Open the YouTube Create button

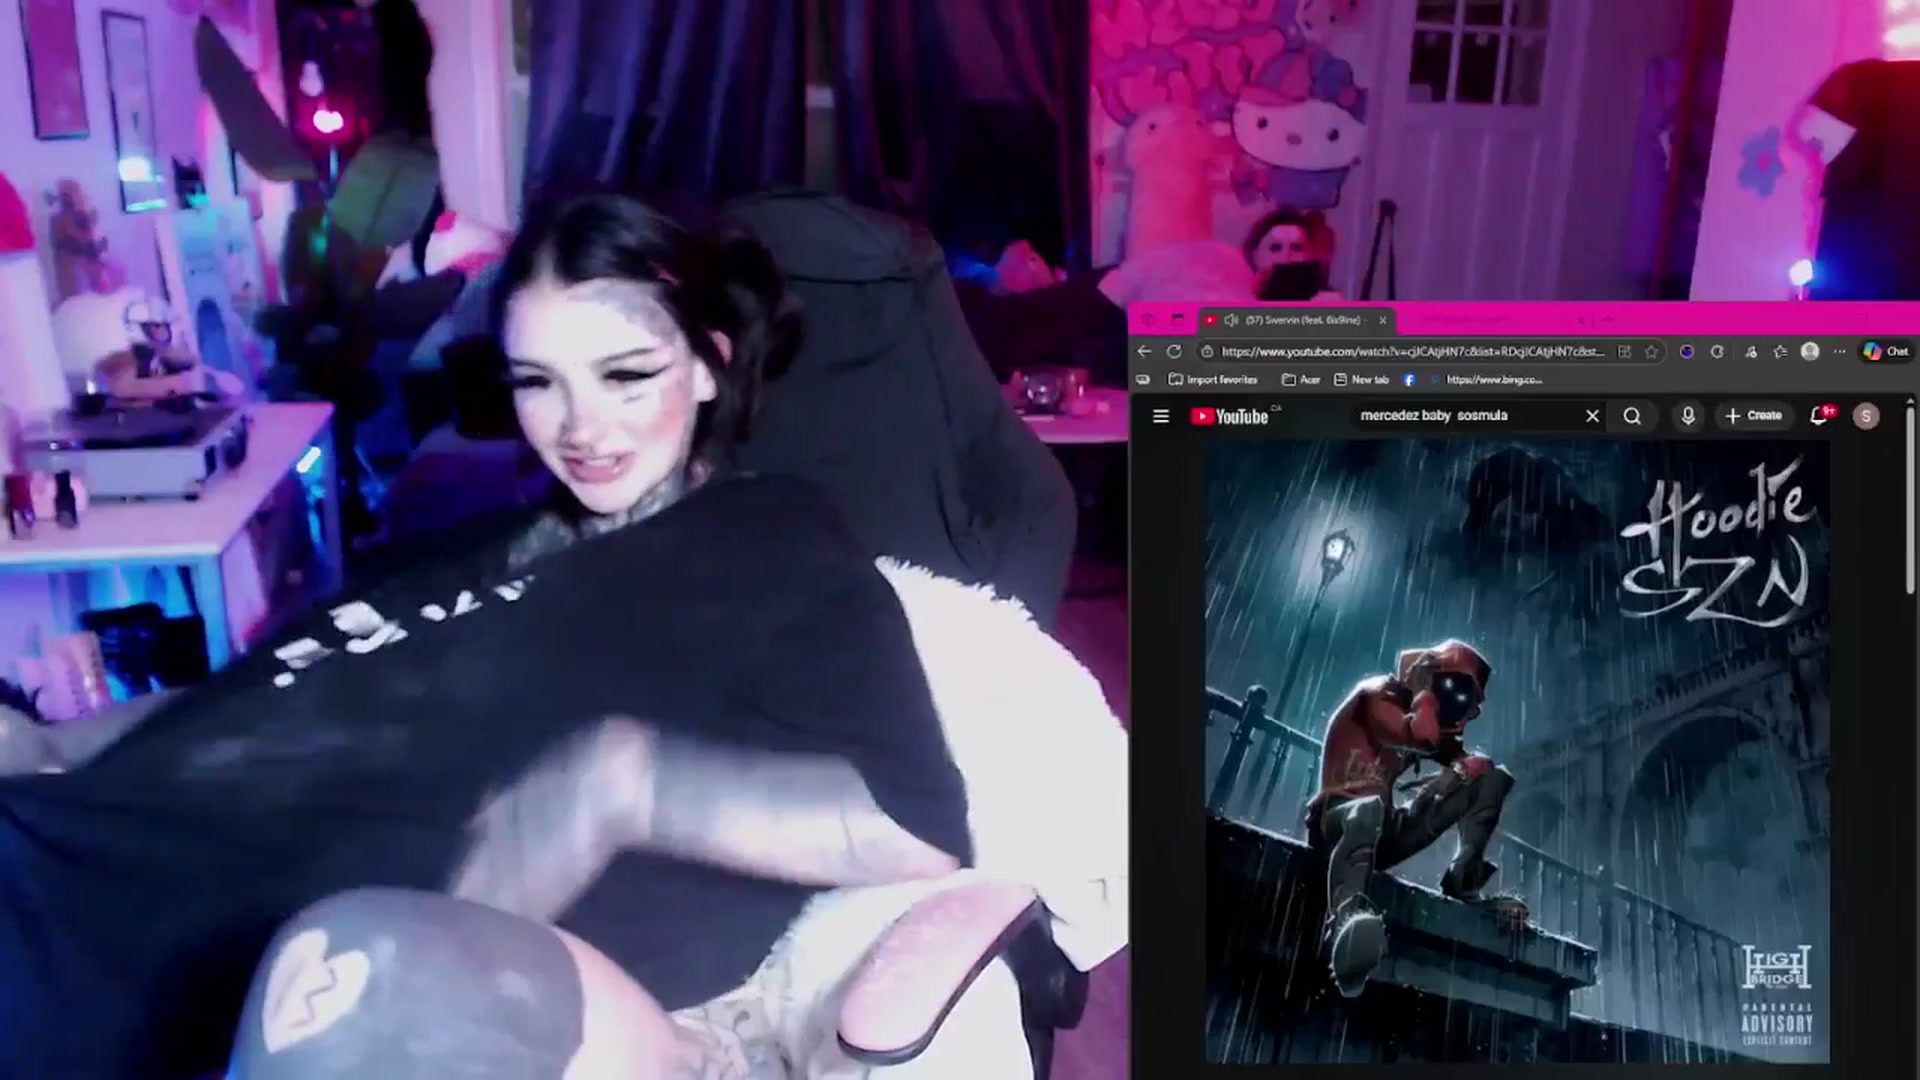(x=1754, y=416)
